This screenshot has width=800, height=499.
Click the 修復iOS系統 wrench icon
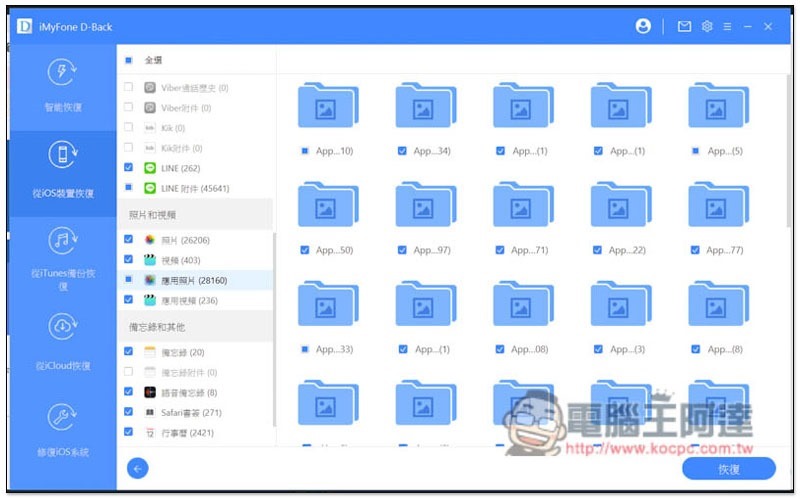pos(62,418)
